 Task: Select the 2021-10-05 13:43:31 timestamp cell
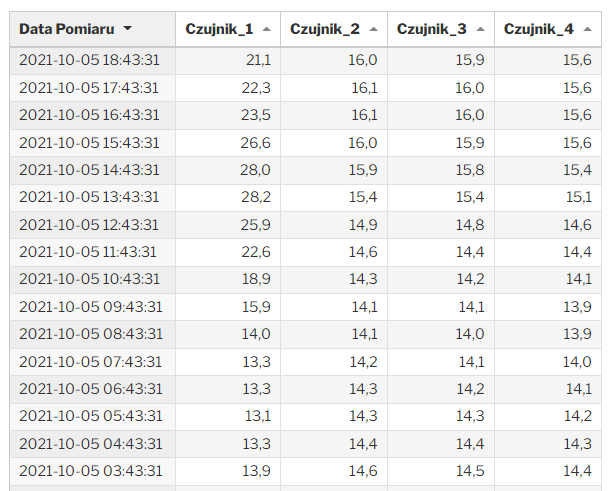[x=89, y=197]
